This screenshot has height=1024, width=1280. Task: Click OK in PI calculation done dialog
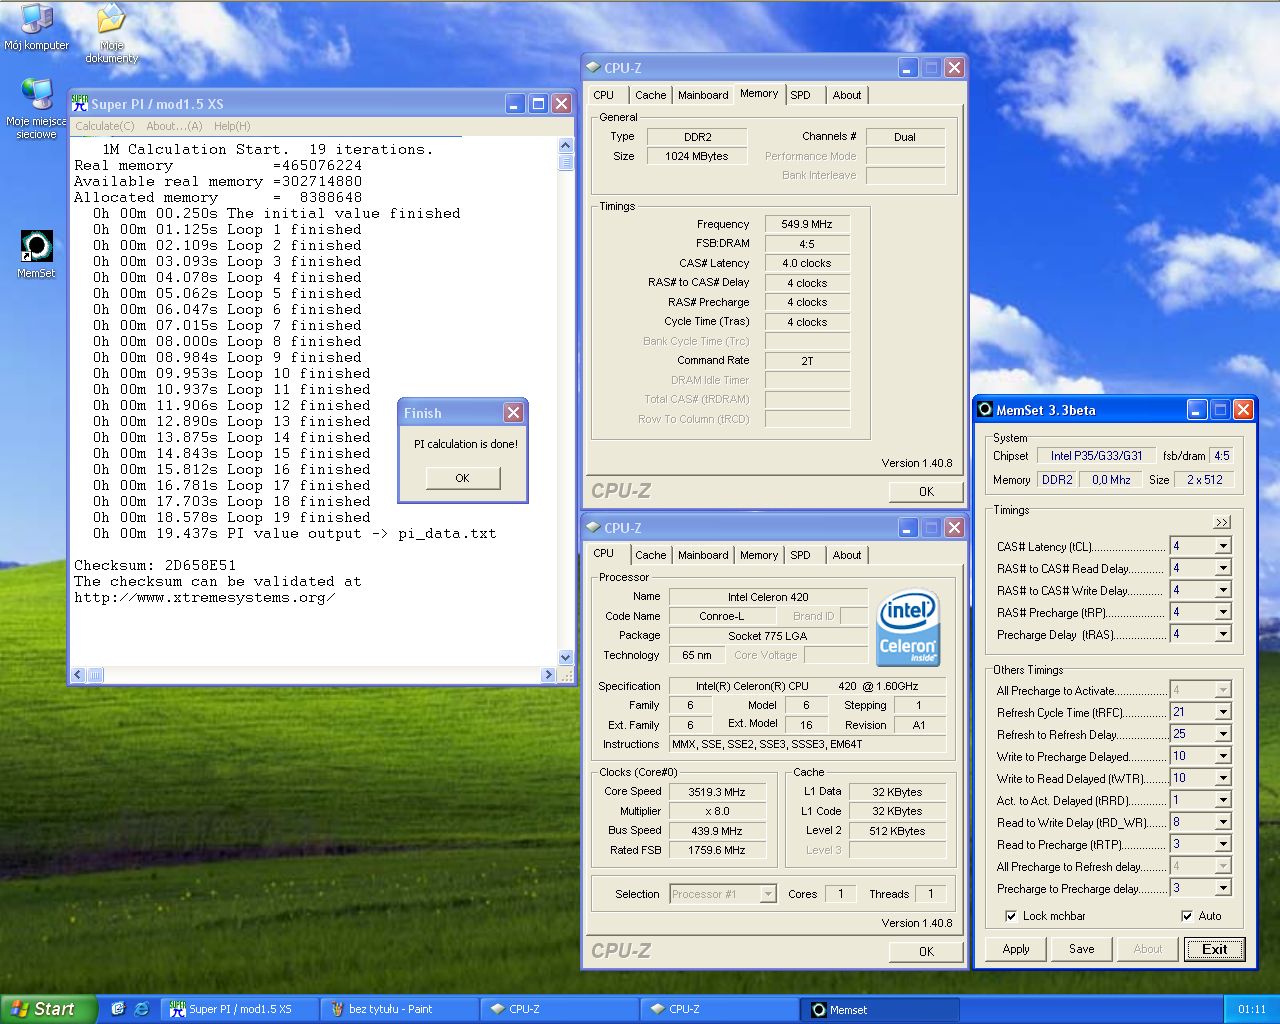[462, 478]
